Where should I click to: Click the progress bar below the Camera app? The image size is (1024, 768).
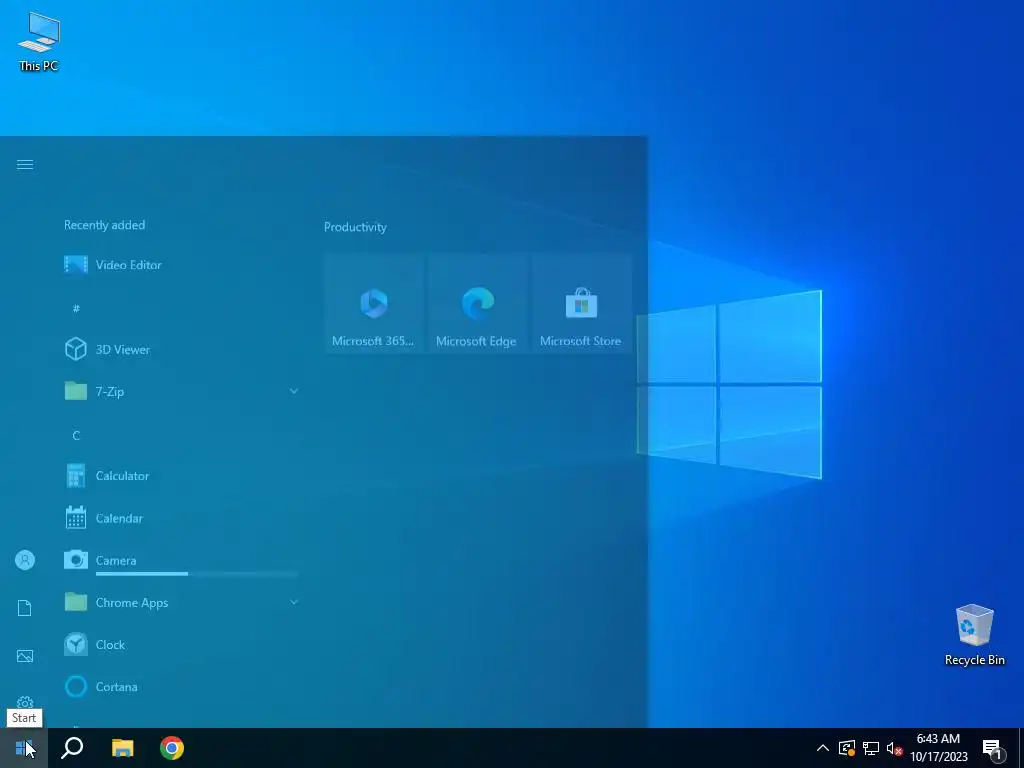pyautogui.click(x=197, y=574)
